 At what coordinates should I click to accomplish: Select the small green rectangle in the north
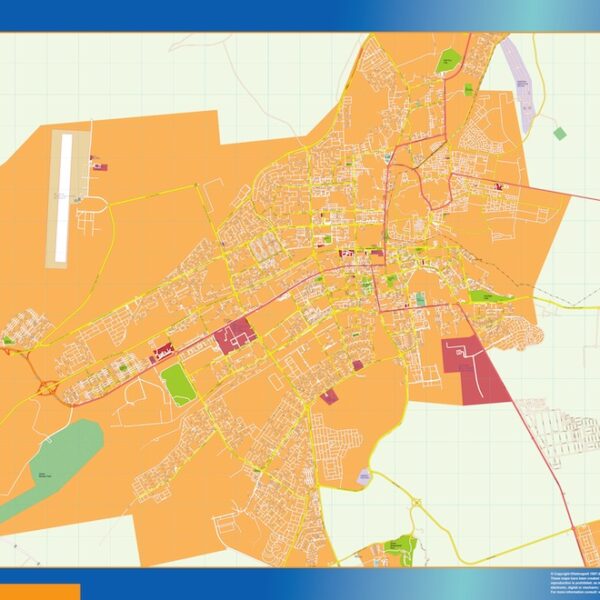click(x=469, y=90)
